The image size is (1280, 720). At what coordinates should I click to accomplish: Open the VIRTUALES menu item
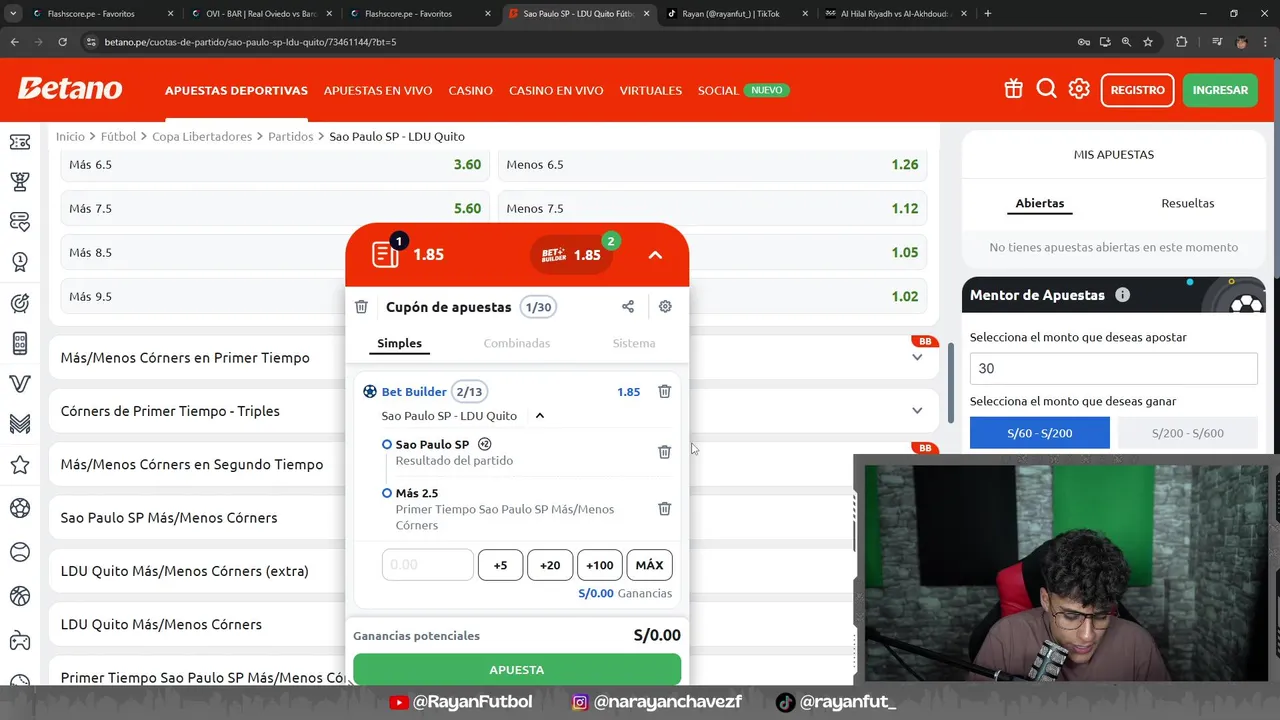point(651,90)
